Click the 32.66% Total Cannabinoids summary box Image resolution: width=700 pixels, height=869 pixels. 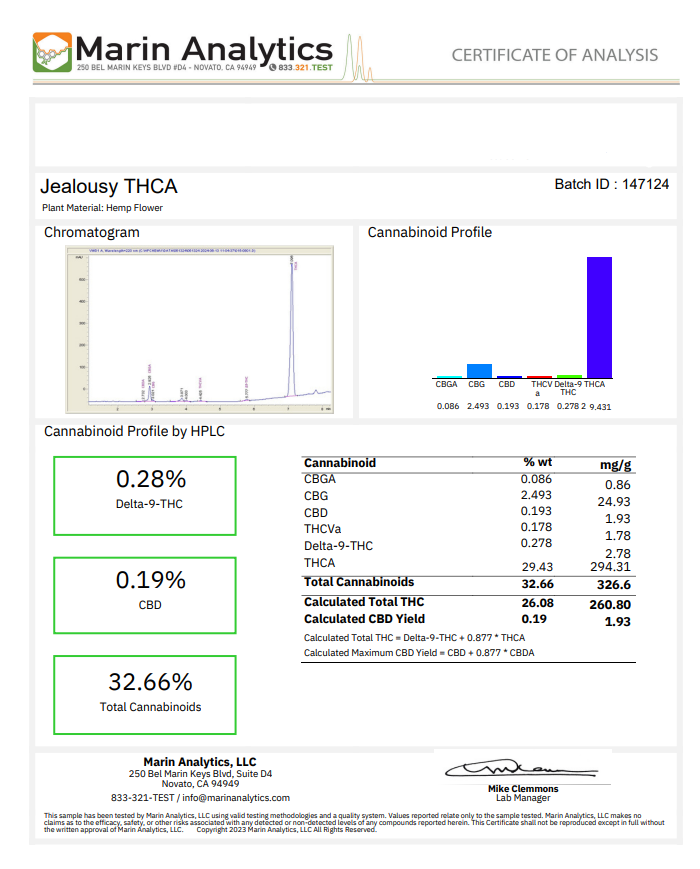[145, 695]
